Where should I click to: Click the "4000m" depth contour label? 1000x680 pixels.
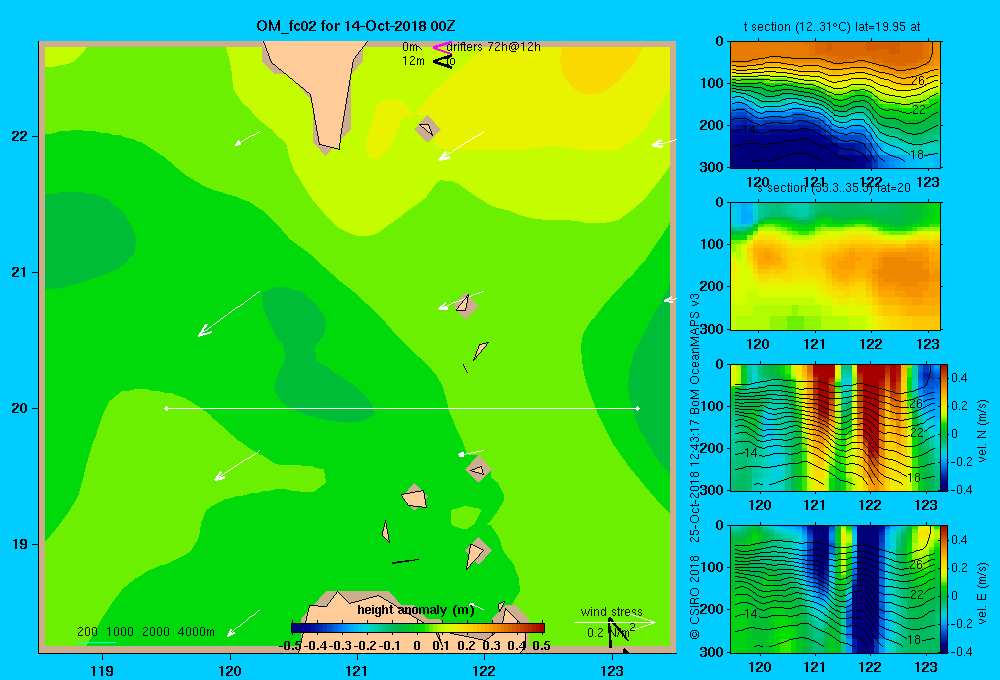click(x=196, y=632)
